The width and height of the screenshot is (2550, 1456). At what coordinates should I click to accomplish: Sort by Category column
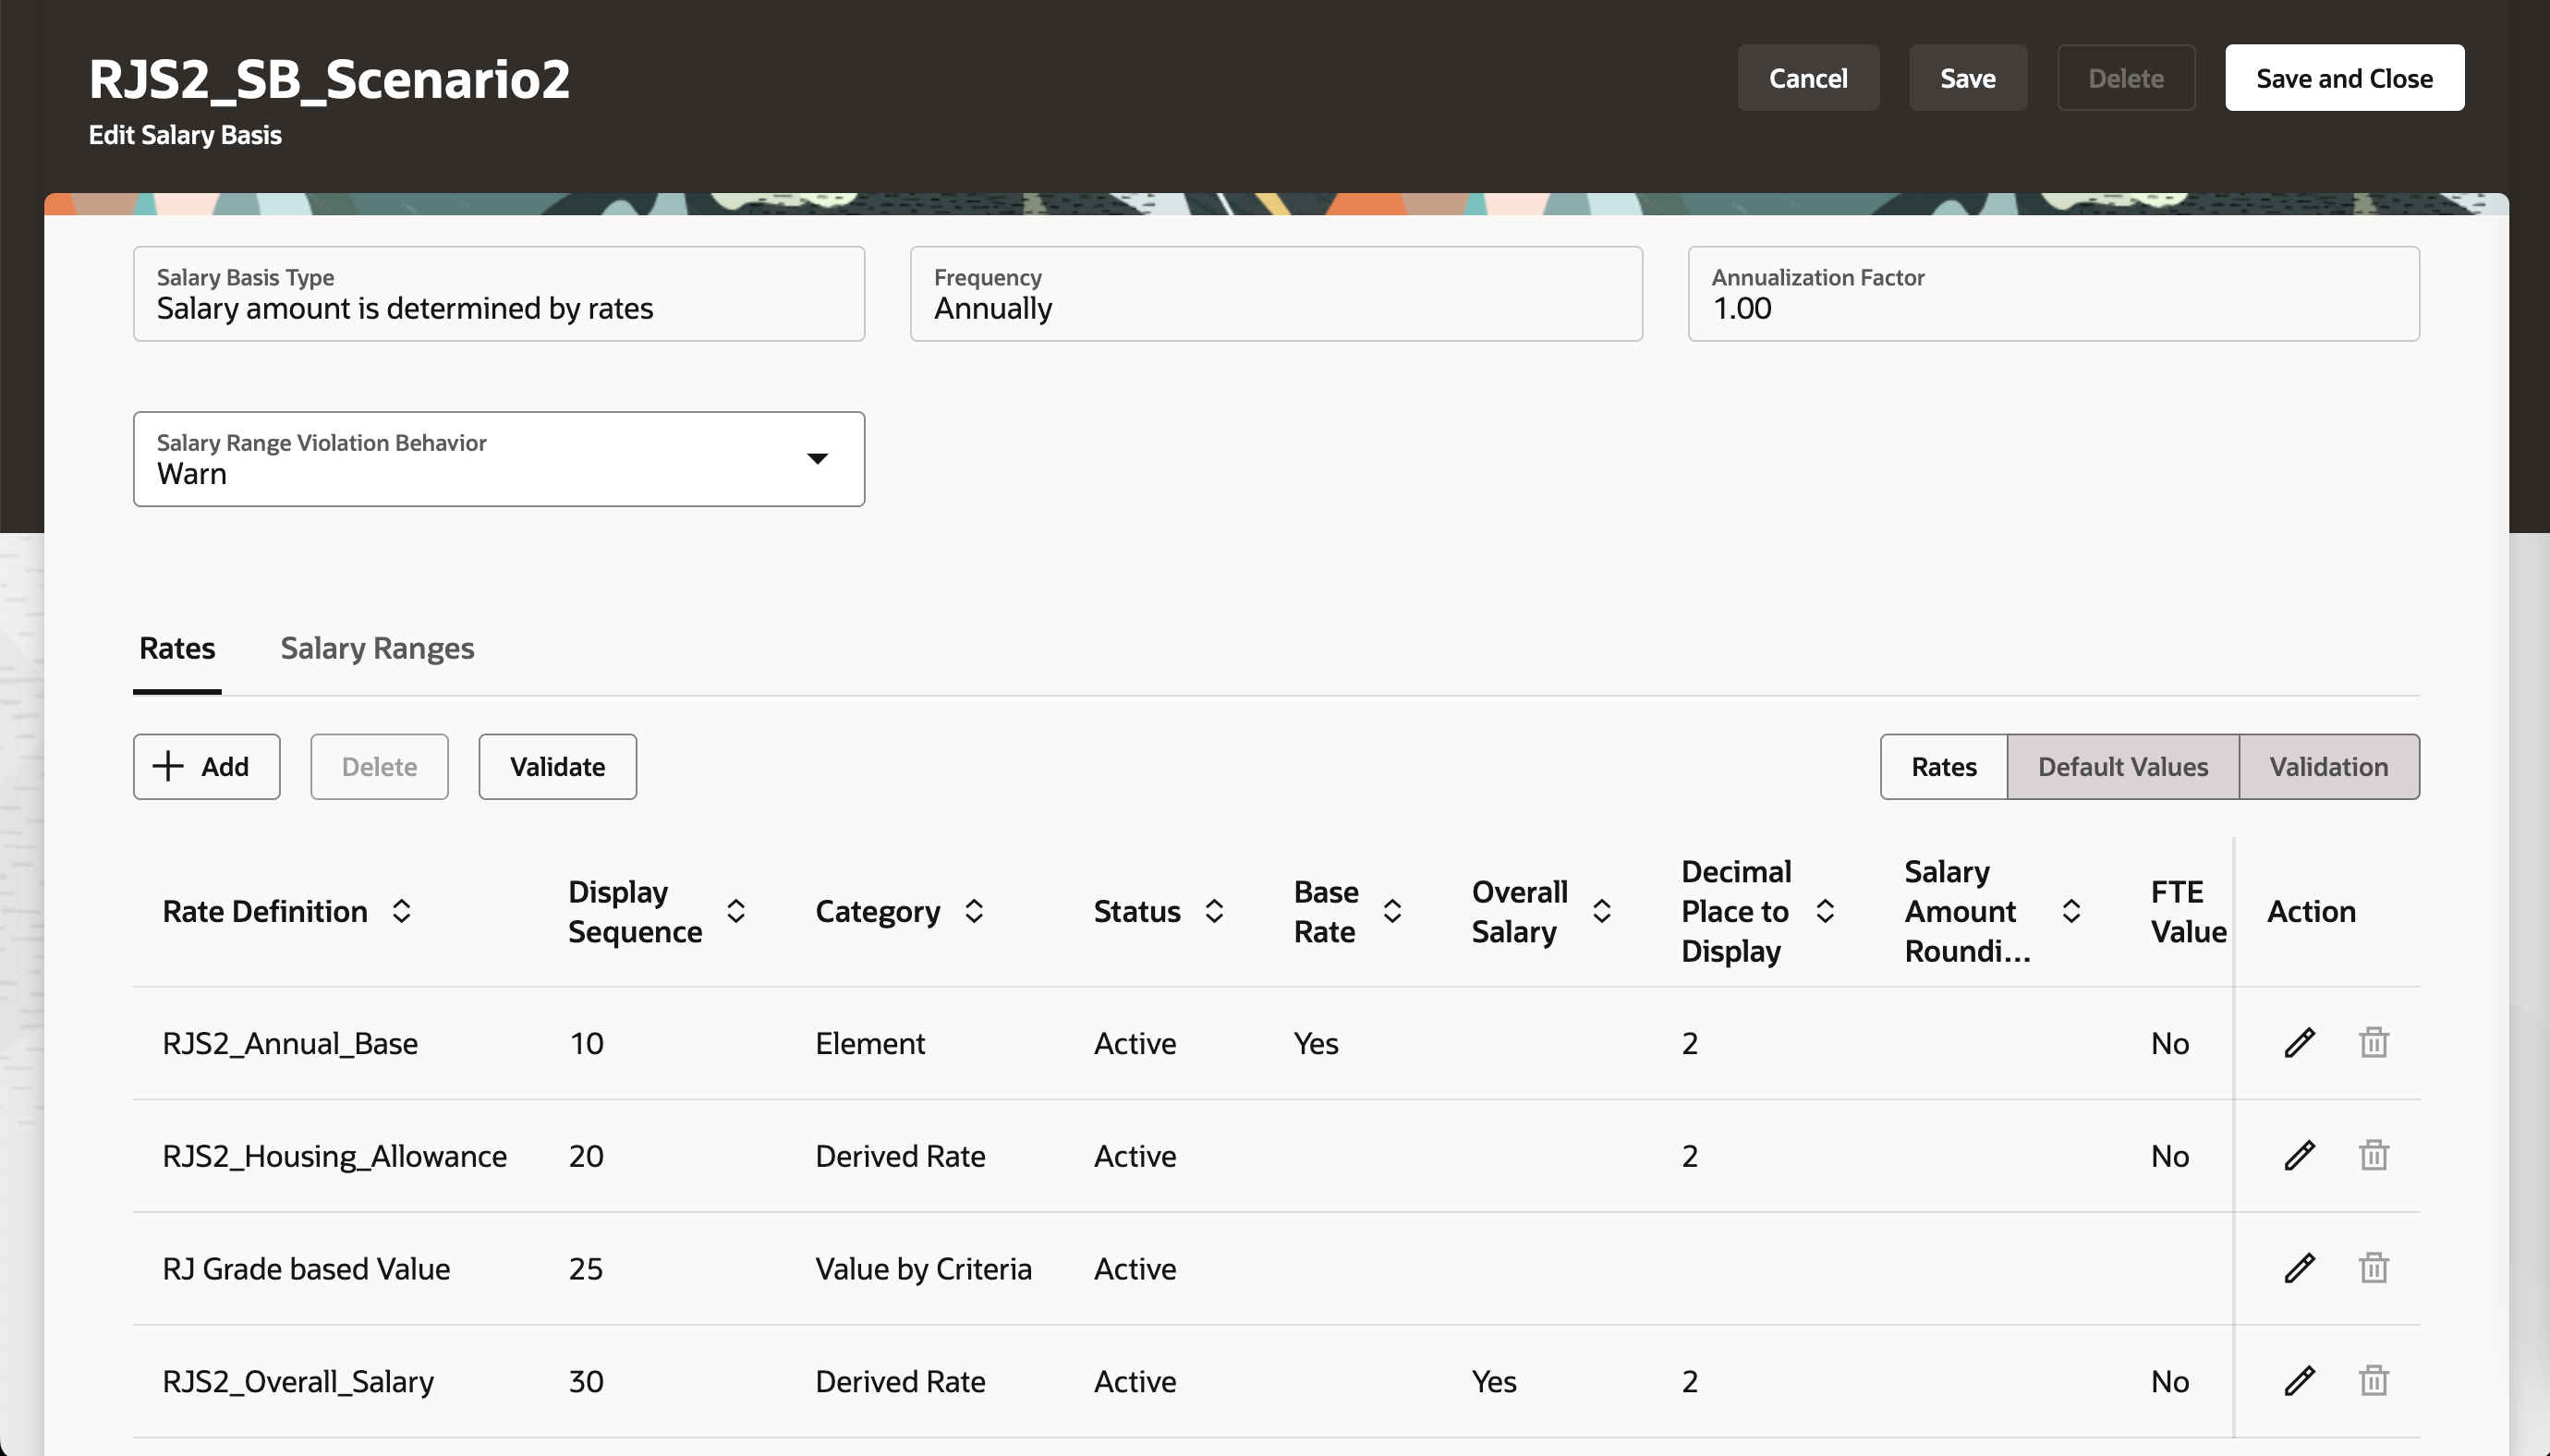pyautogui.click(x=974, y=911)
